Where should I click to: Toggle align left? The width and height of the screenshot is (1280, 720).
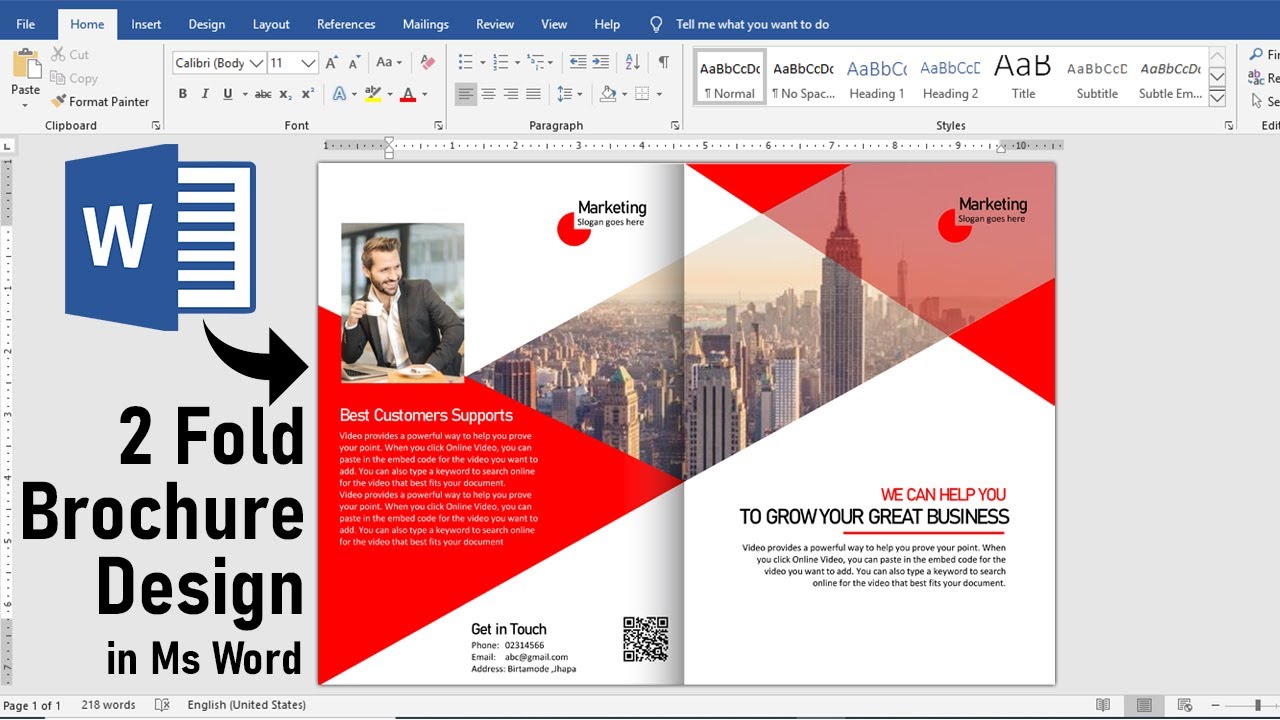[466, 94]
